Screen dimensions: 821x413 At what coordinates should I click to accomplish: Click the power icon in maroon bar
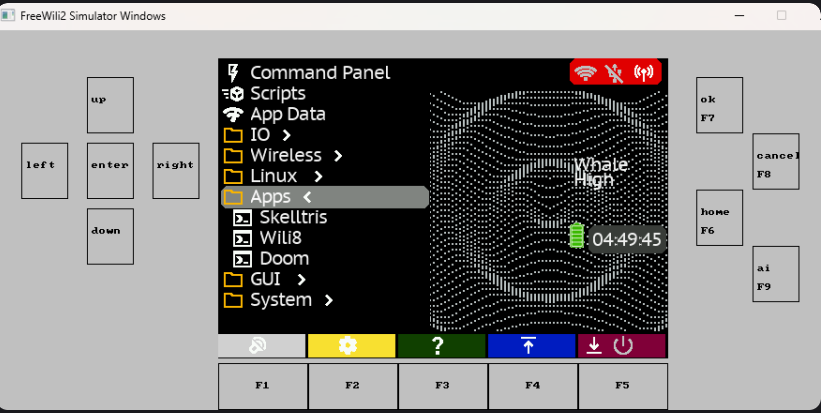point(623,346)
